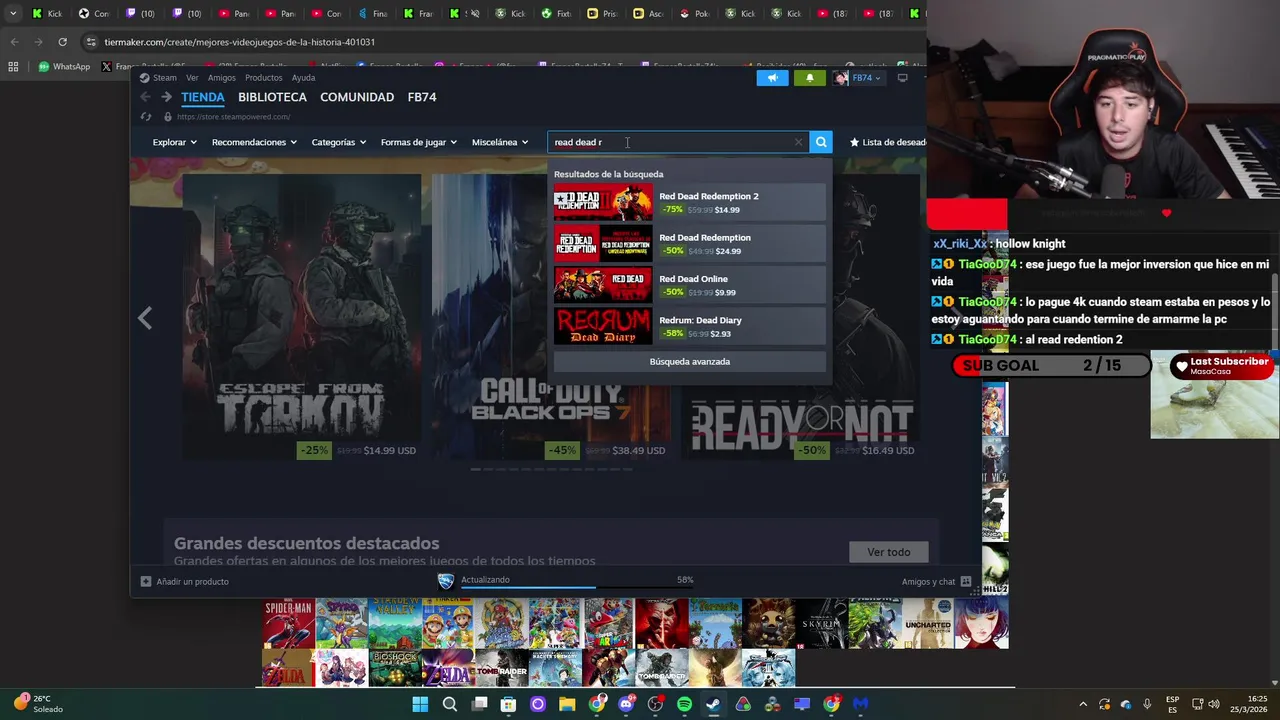Reload the Chrome page
Screen dimensions: 1280x720
coord(62,42)
